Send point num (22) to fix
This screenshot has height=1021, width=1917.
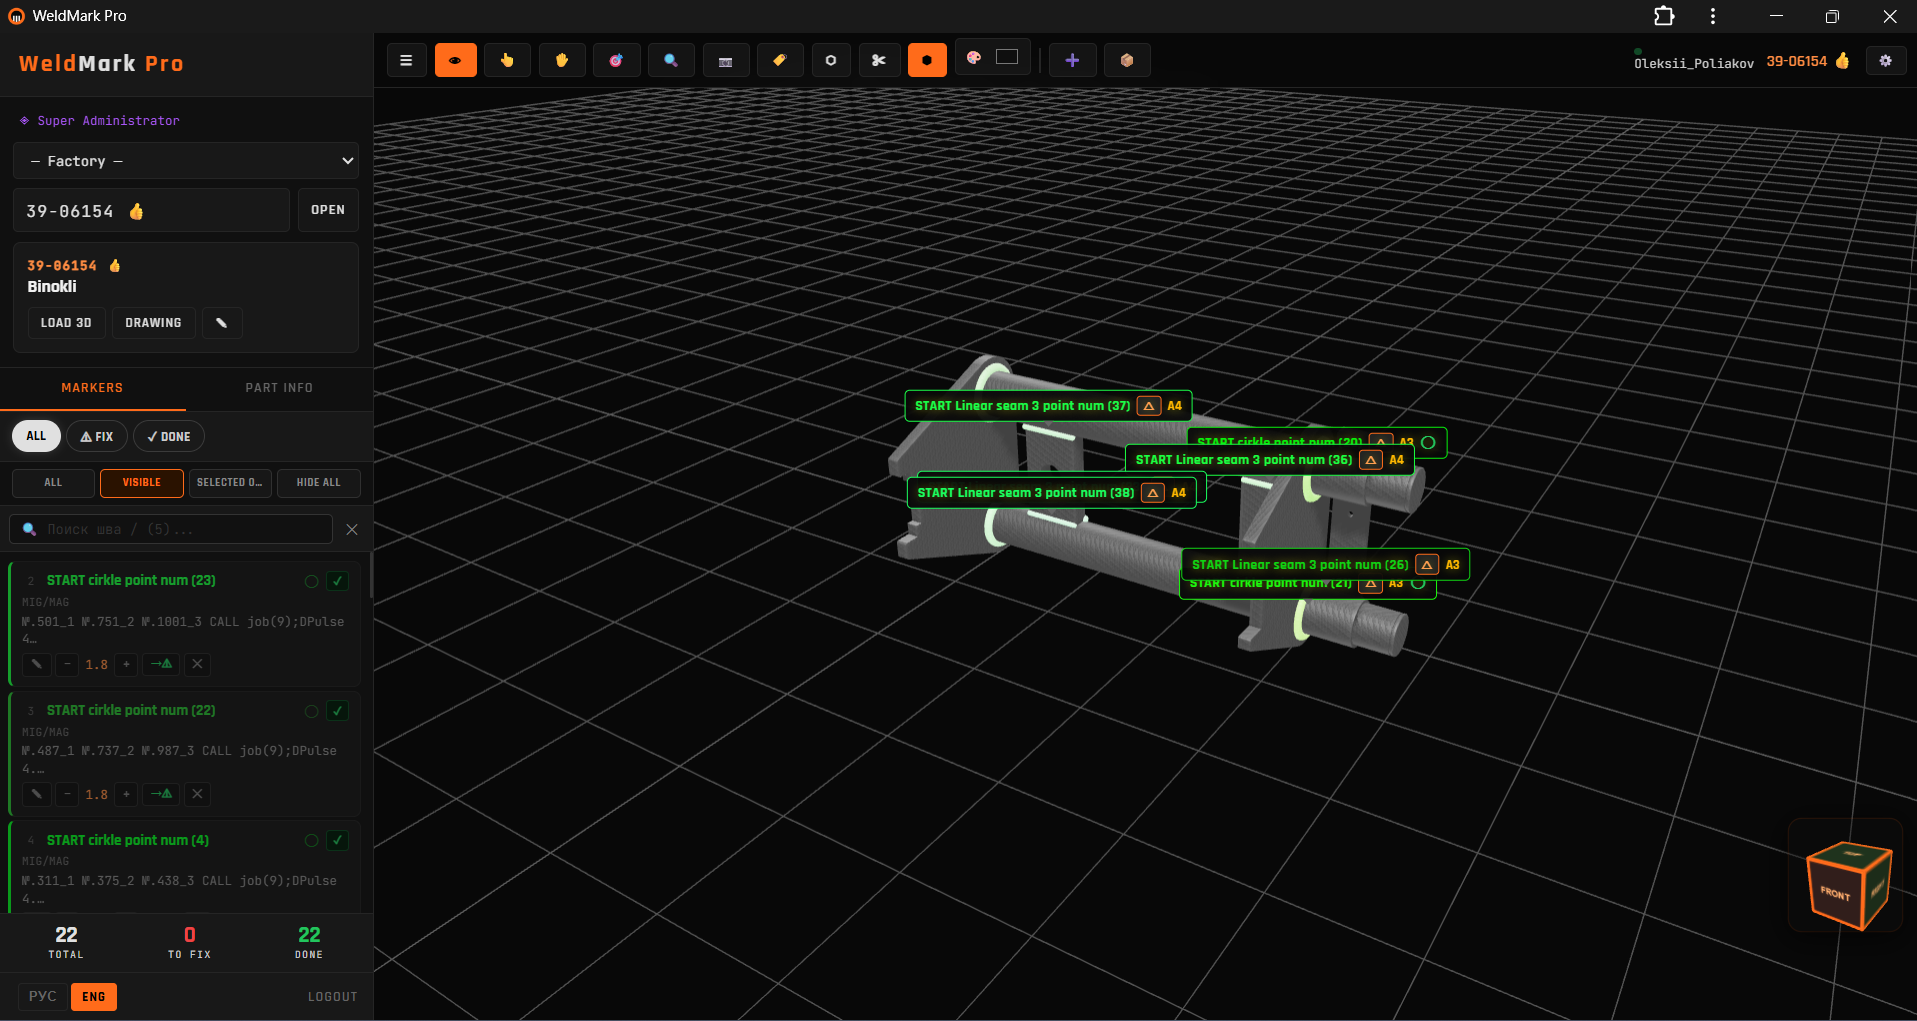(x=161, y=794)
